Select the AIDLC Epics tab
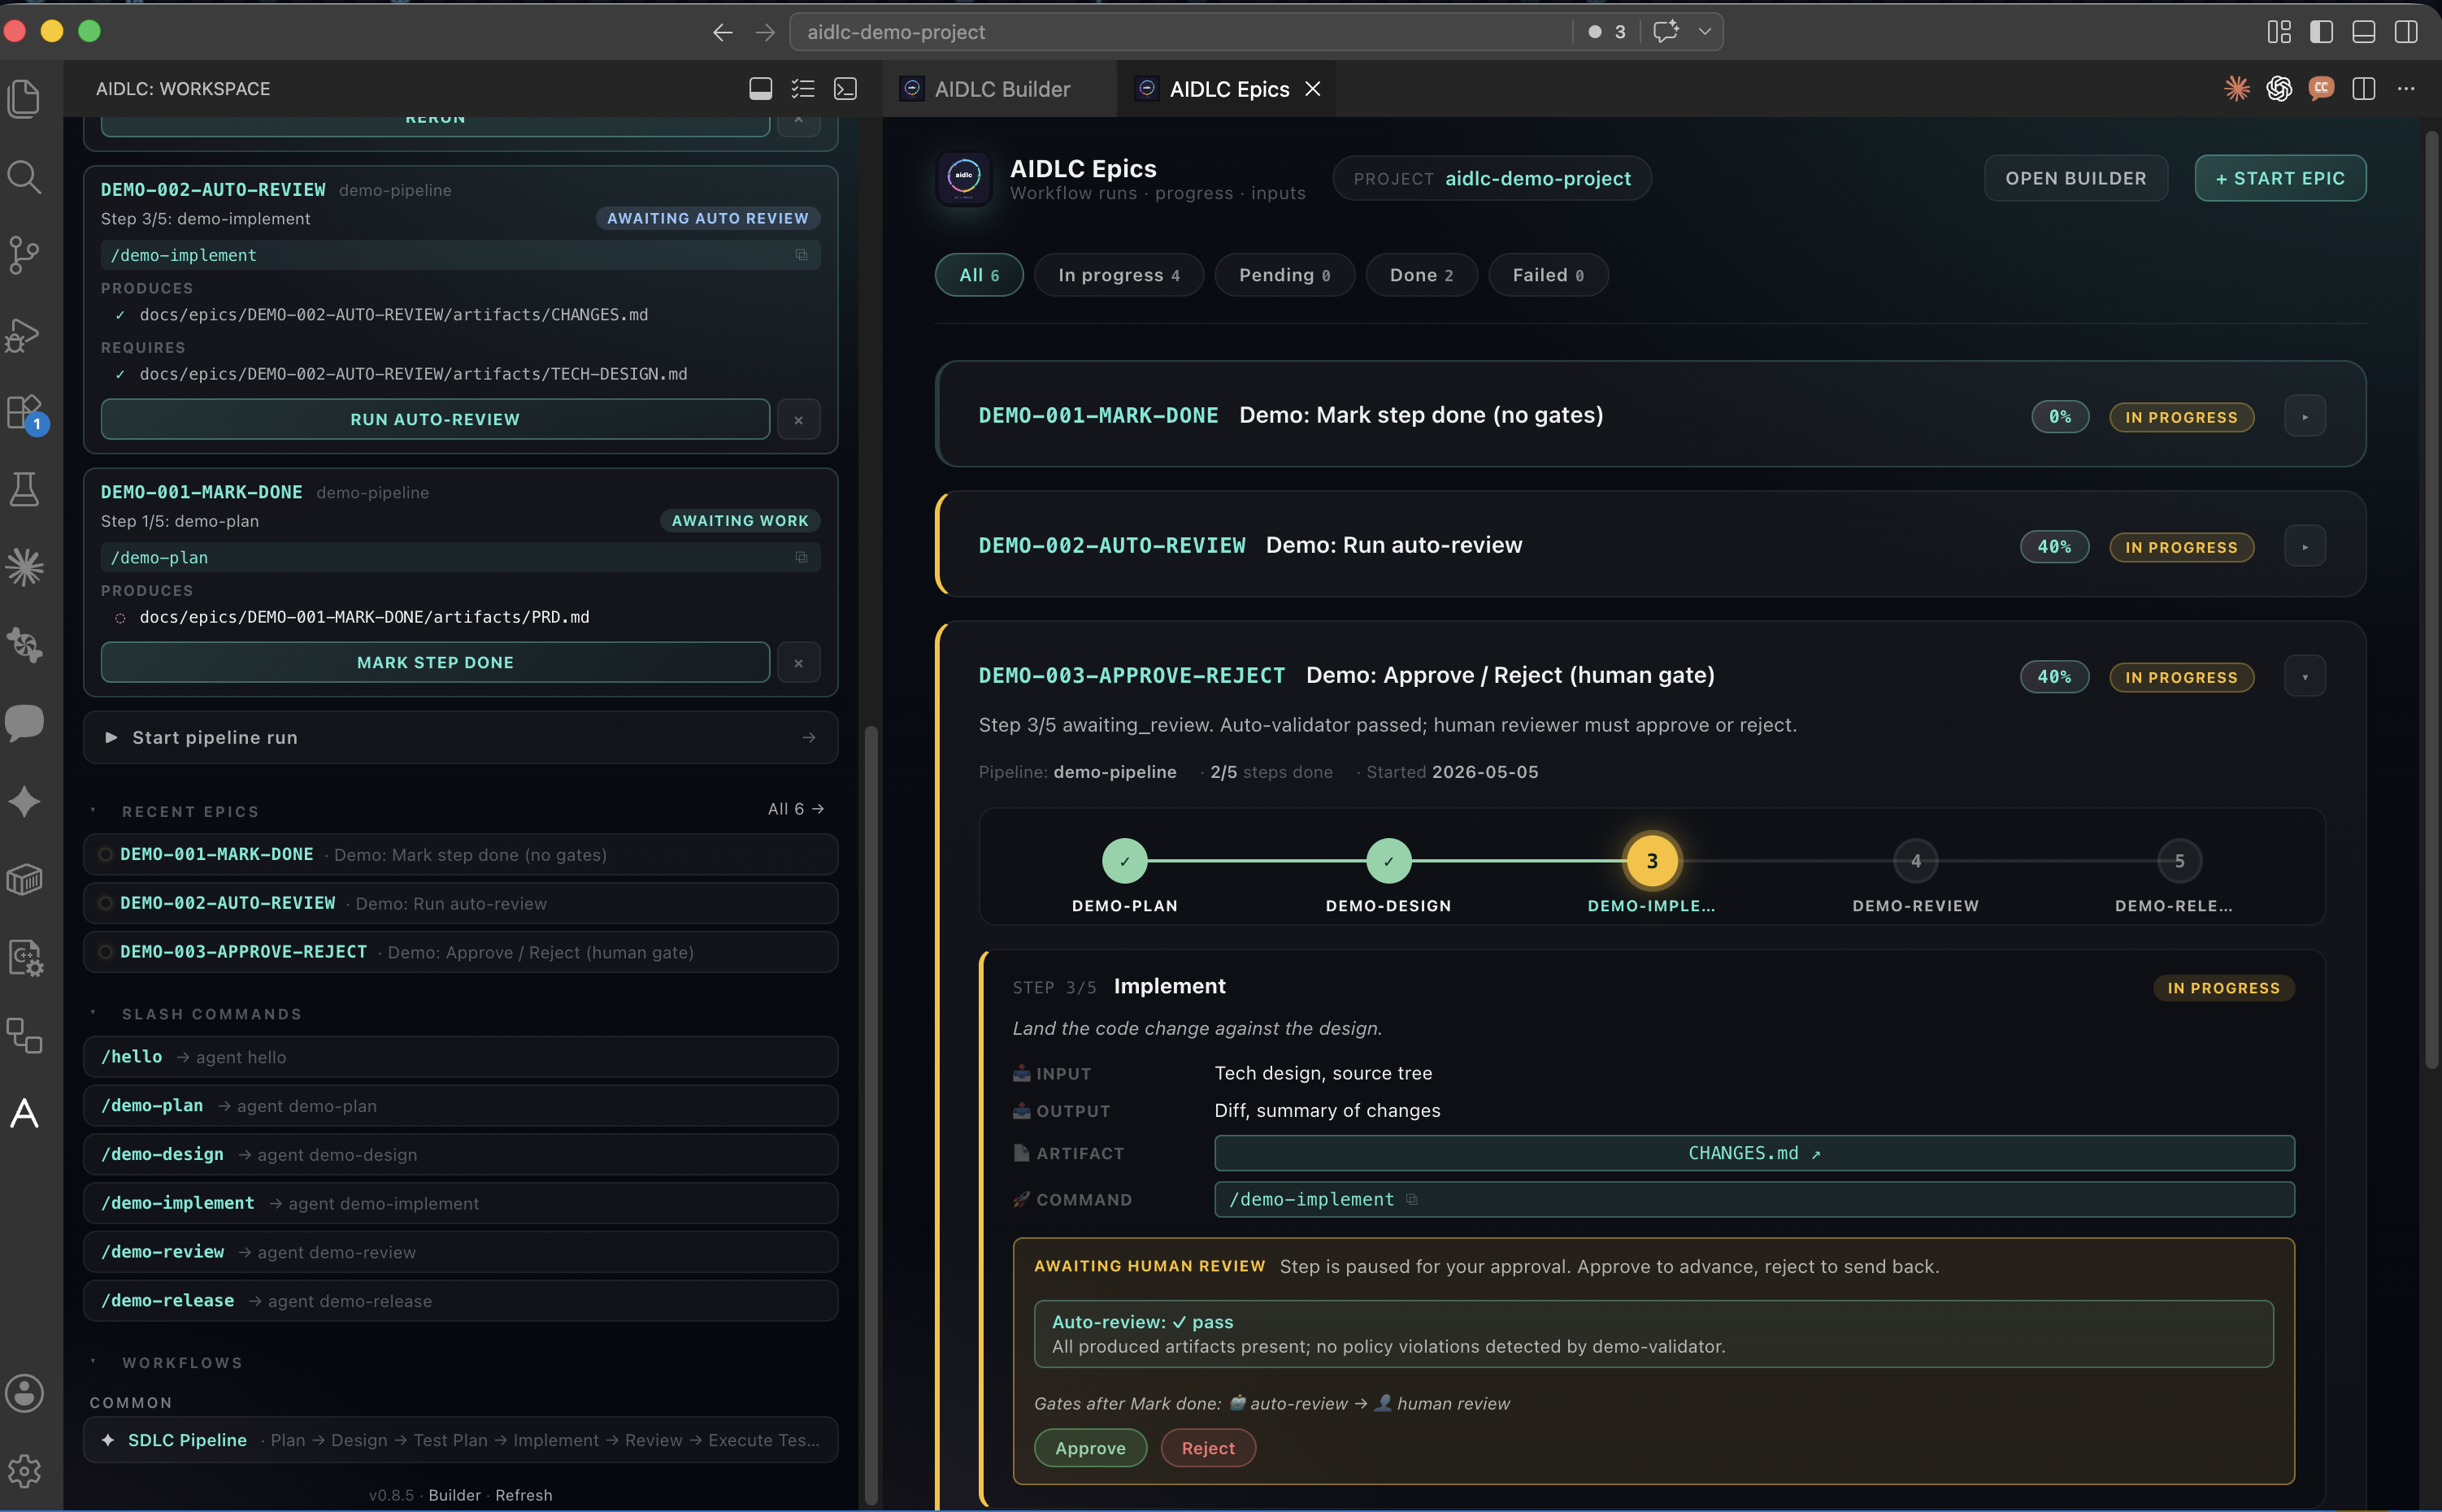The image size is (2442, 1512). (1228, 89)
